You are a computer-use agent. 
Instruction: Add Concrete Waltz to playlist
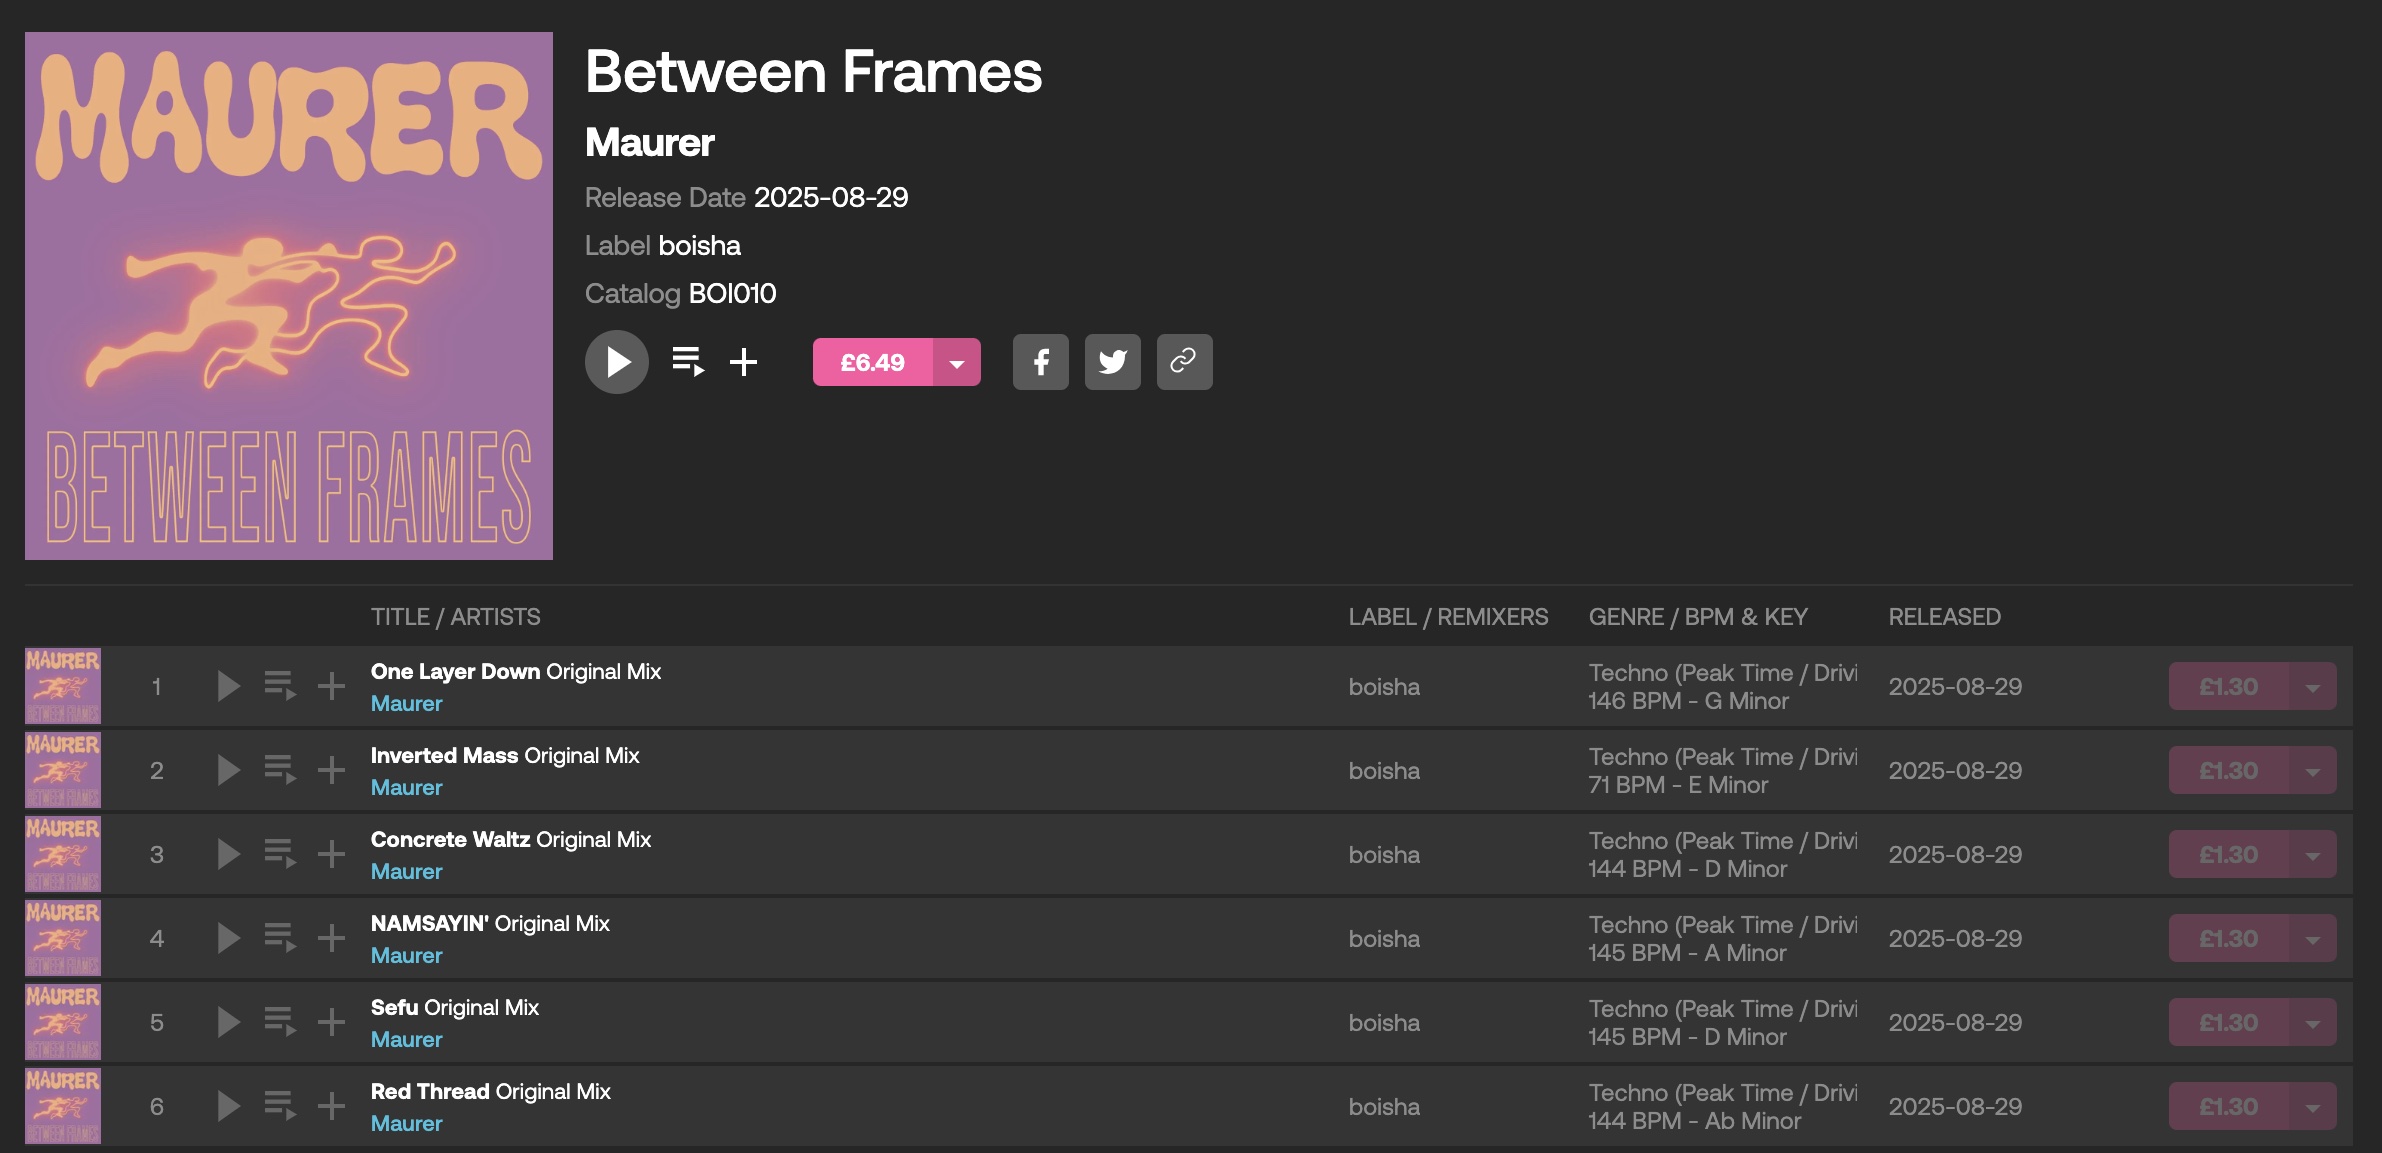pos(331,854)
